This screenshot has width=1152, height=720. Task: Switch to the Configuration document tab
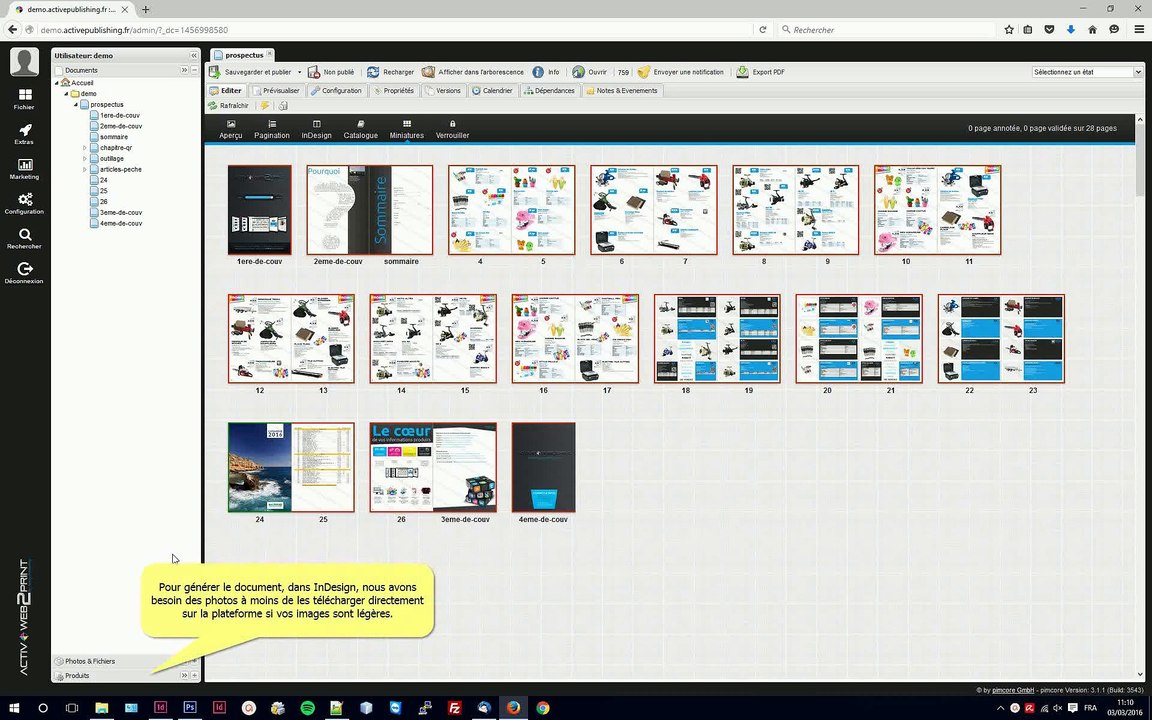pyautogui.click(x=336, y=90)
